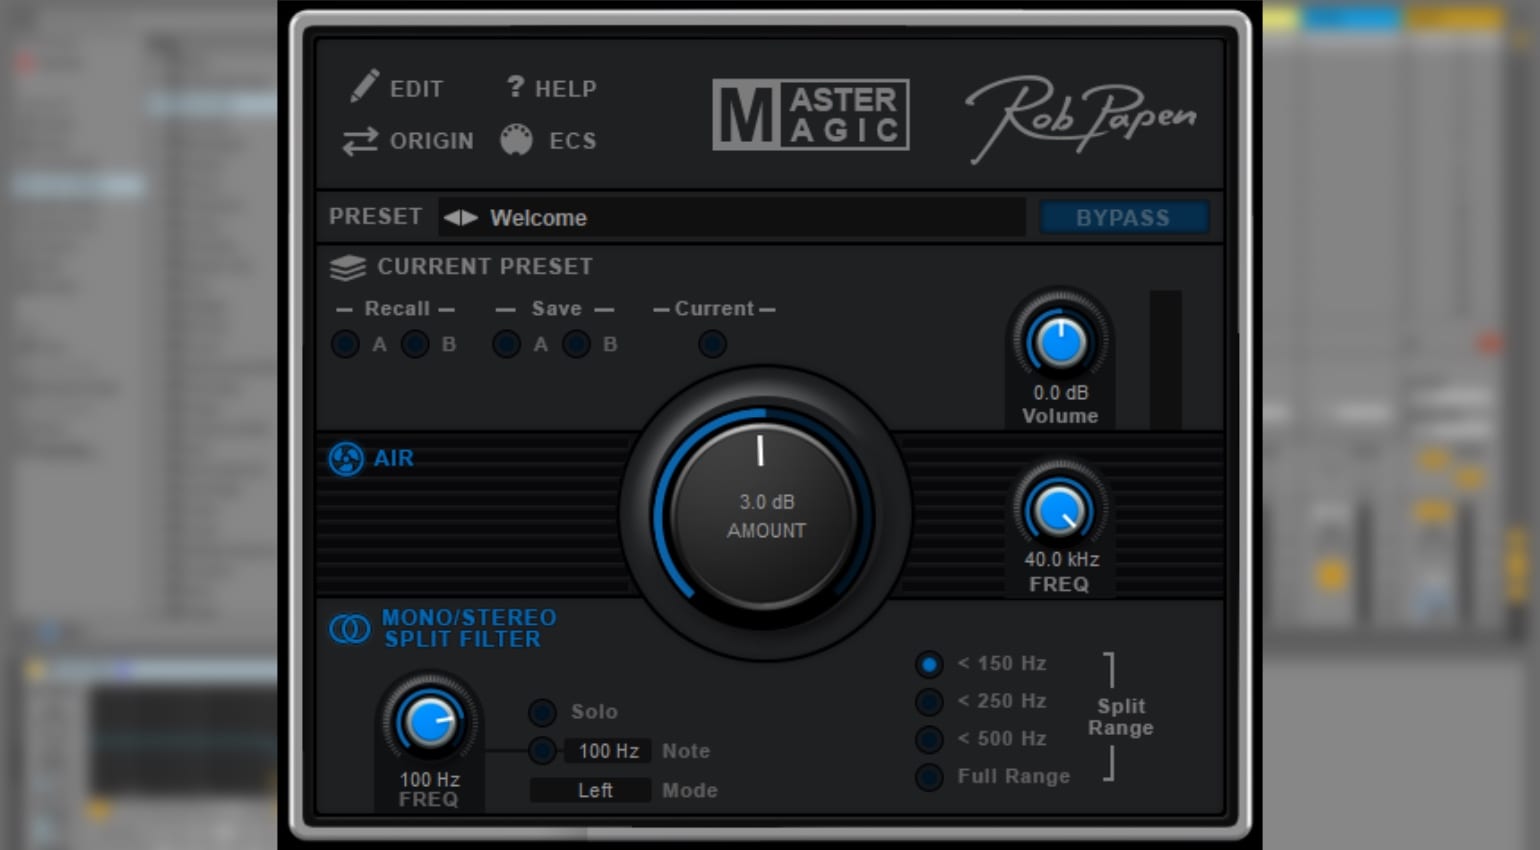Click the large AMOUNT knob

pos(765,515)
